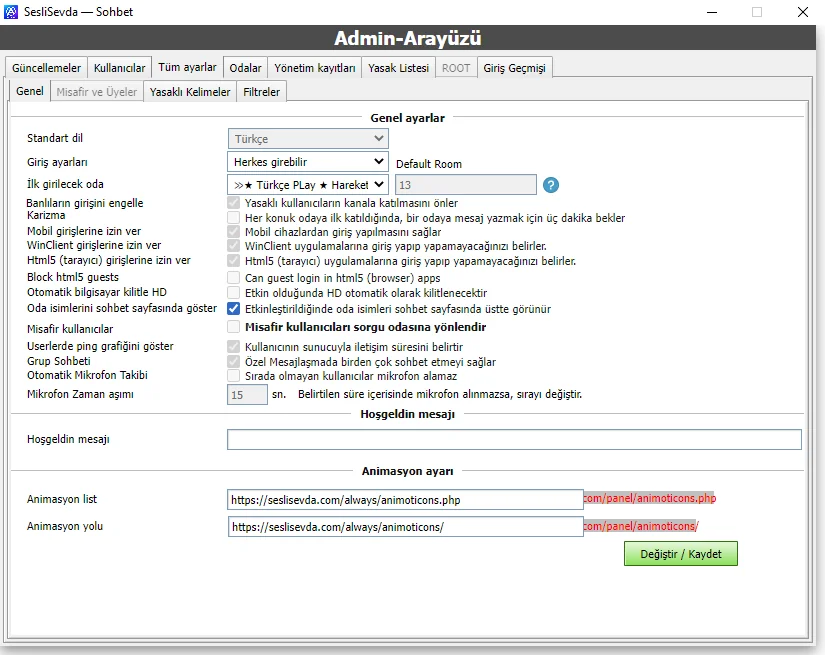Viewport: 825px width, 655px height.
Task: Click the Default Room number field
Action: tap(466, 185)
